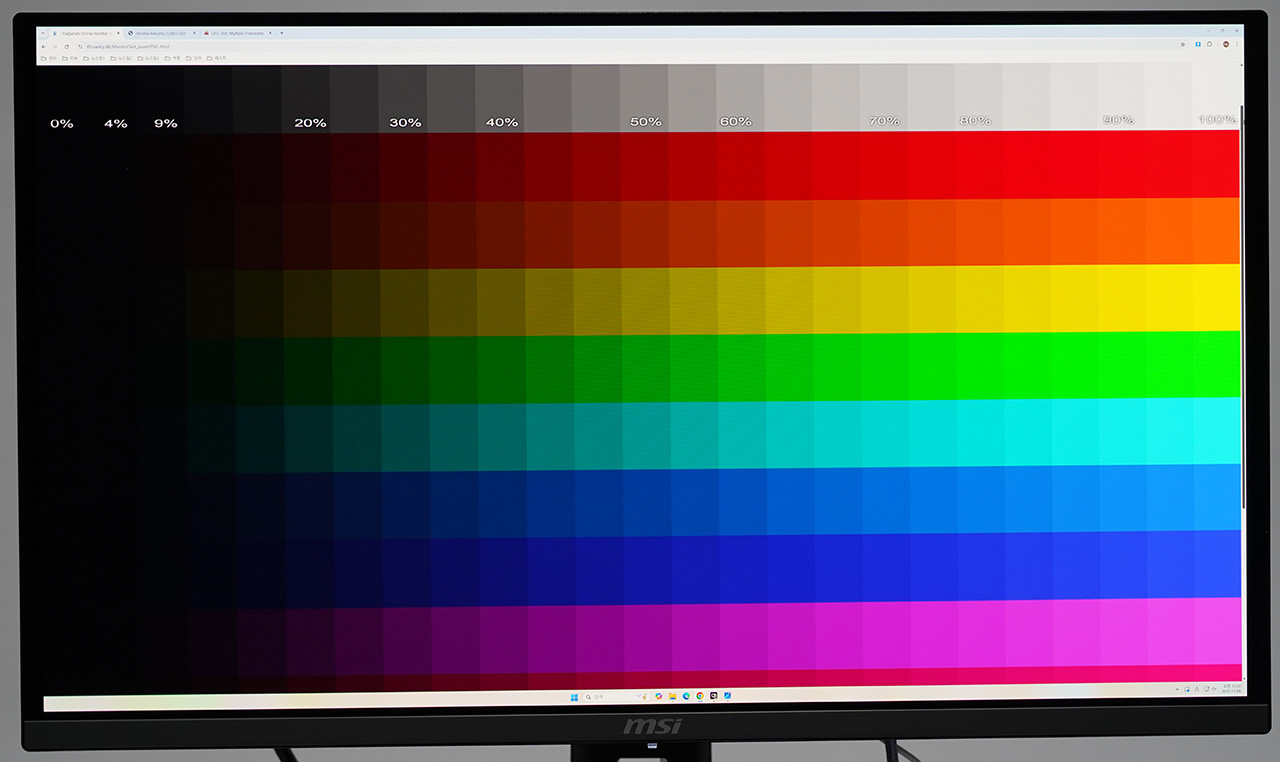Launch File Explorer from taskbar
Viewport: 1280px width, 762px height.
673,696
